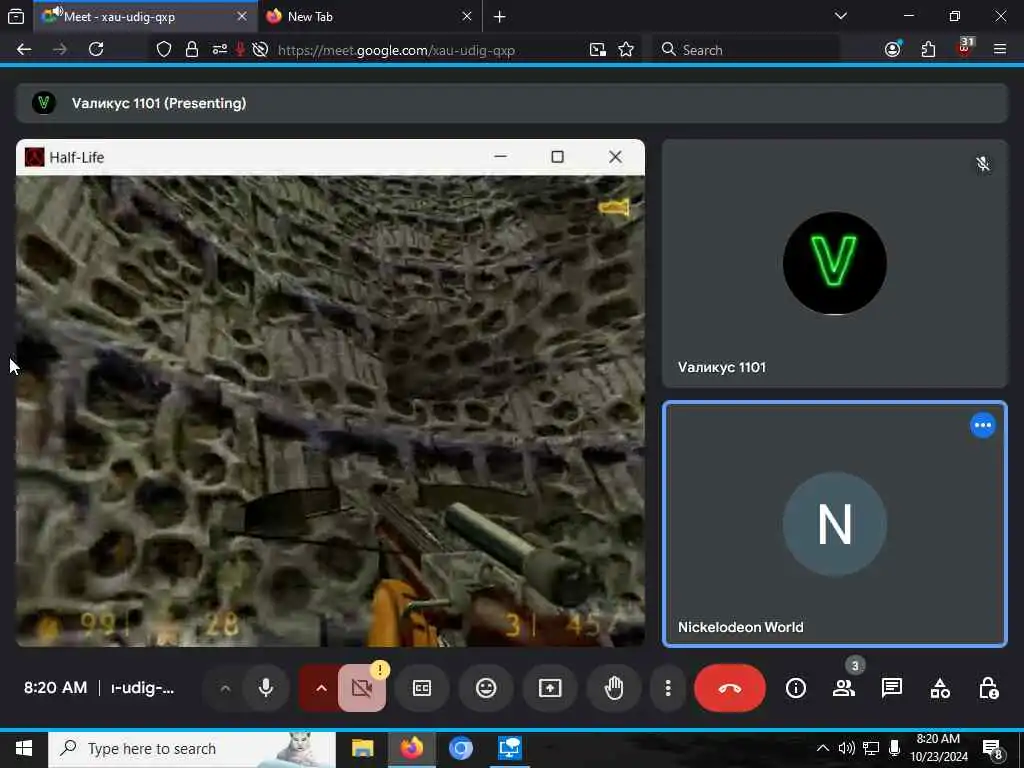
Task: Show site information padlock
Action: 191,50
